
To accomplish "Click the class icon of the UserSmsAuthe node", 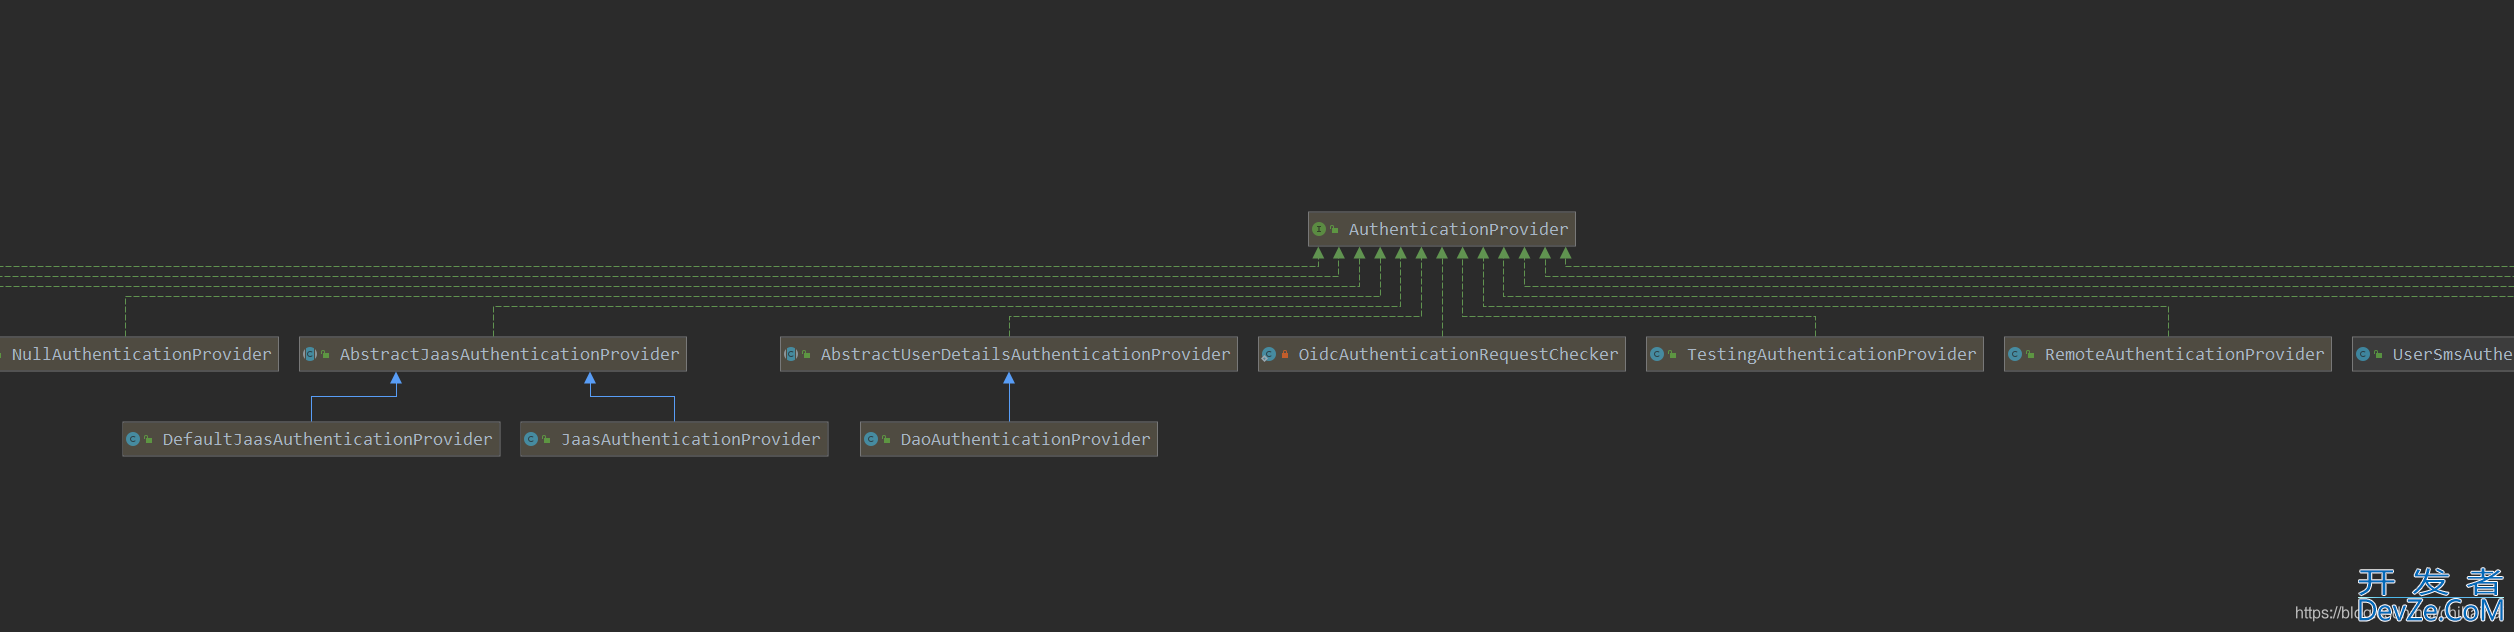I will tap(2363, 354).
